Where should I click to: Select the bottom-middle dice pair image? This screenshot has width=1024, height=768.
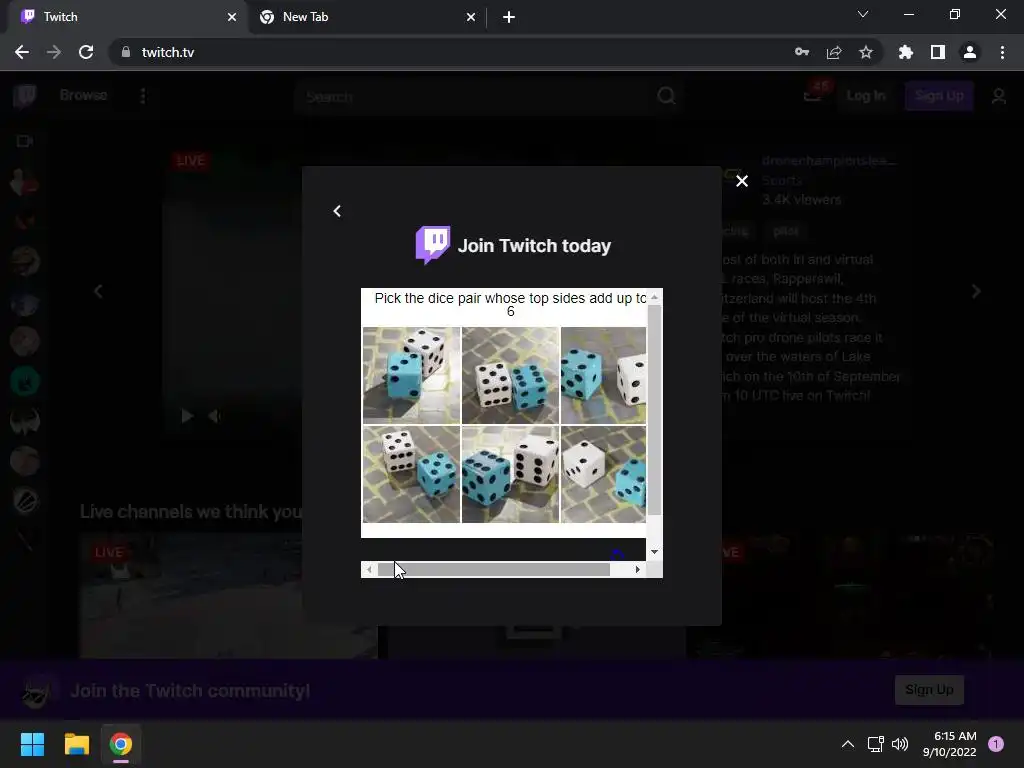(x=510, y=474)
